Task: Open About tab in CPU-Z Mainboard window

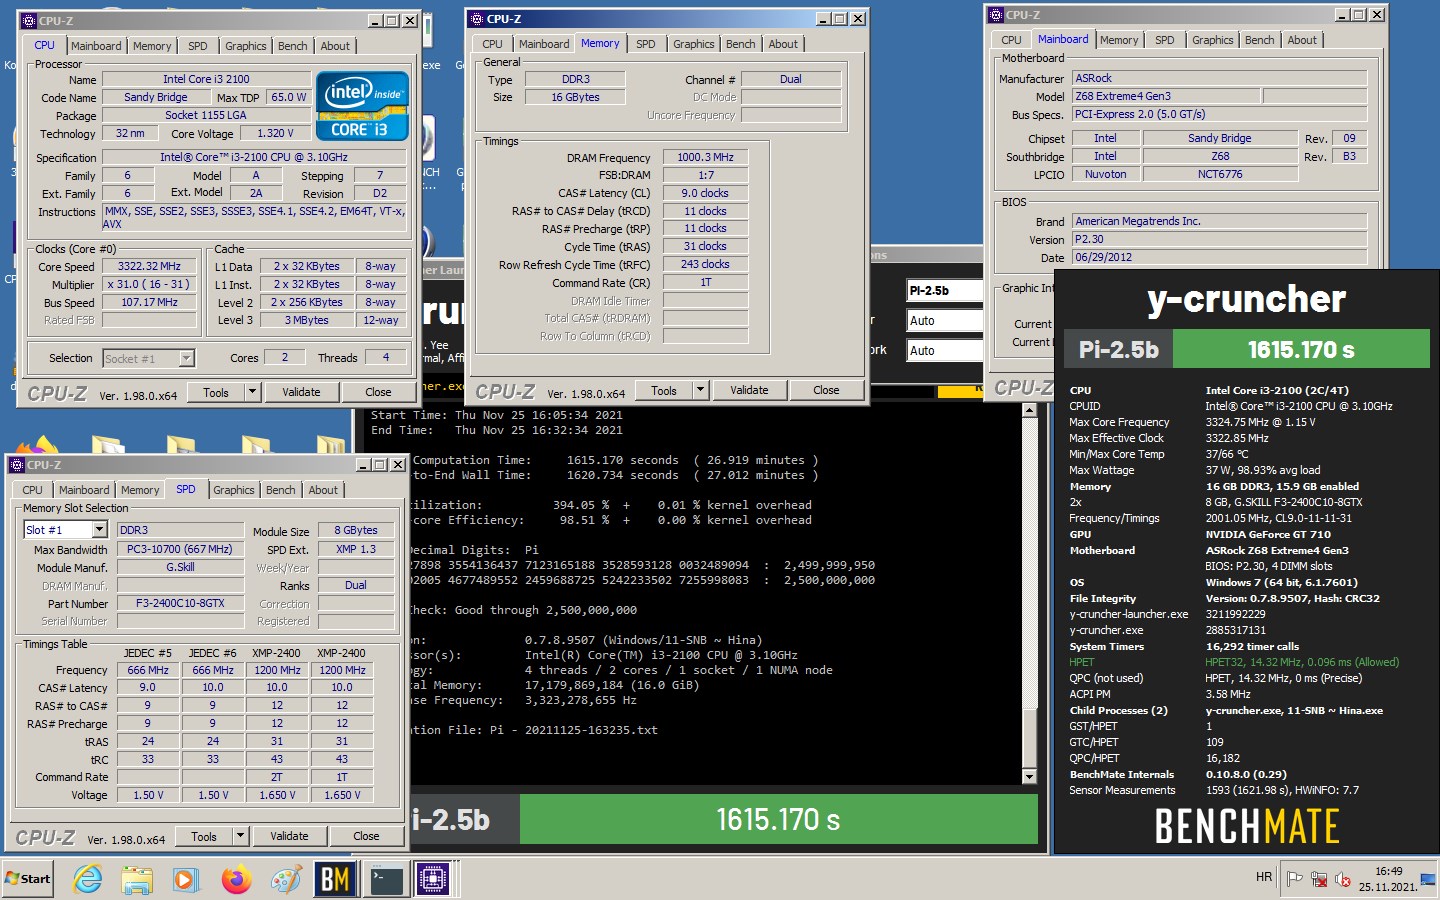Action: point(1302,40)
